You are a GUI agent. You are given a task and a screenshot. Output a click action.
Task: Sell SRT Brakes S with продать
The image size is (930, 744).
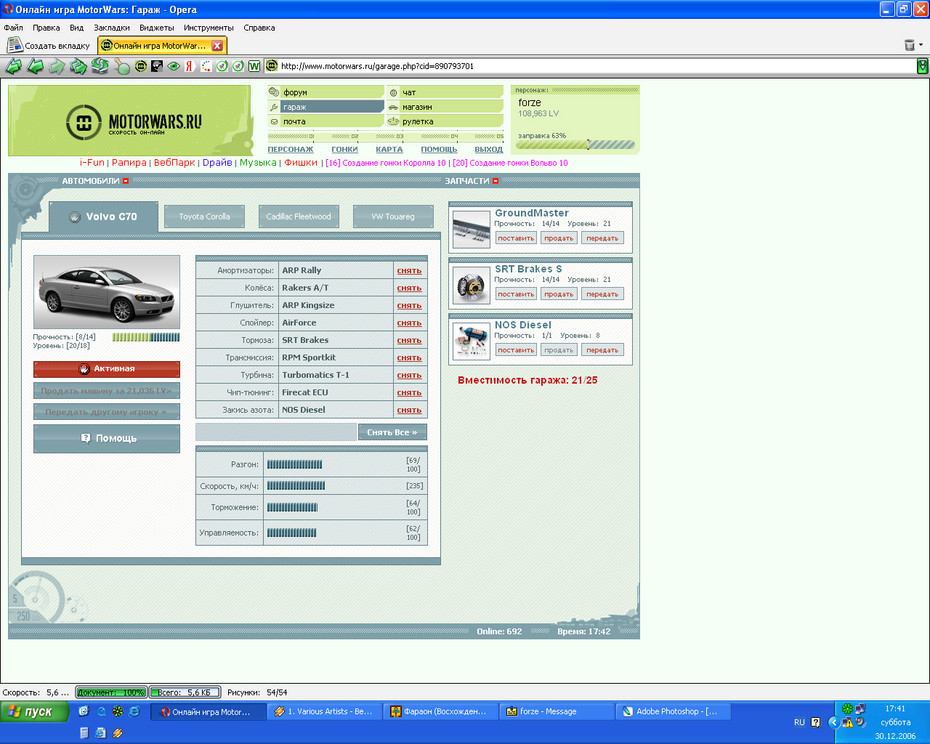(x=559, y=294)
